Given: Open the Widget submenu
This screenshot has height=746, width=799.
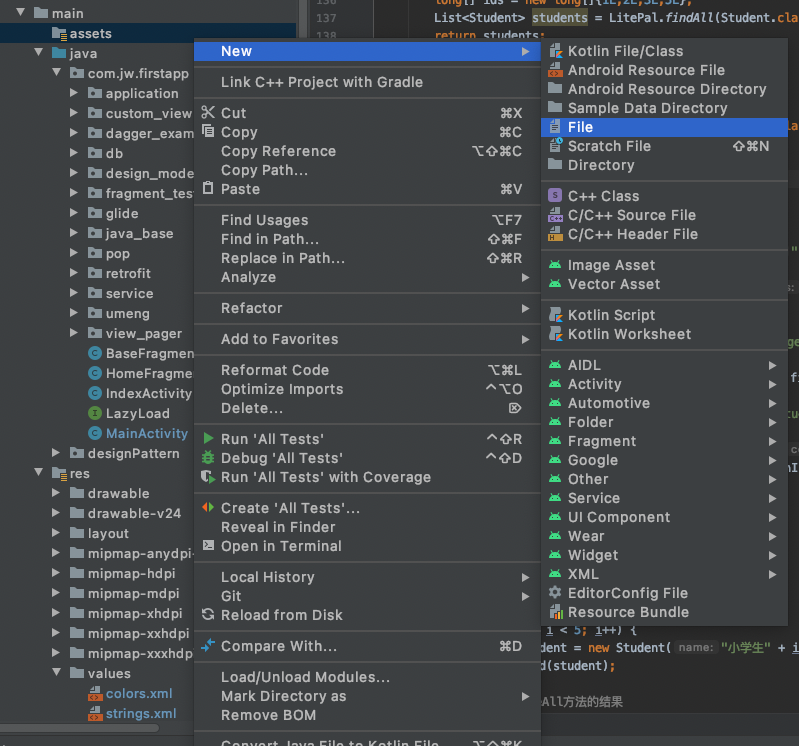Looking at the screenshot, I should (664, 555).
